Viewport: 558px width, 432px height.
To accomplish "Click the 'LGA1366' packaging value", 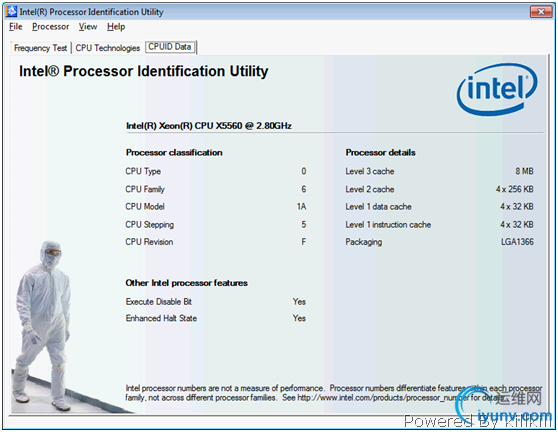I will pyautogui.click(x=517, y=242).
